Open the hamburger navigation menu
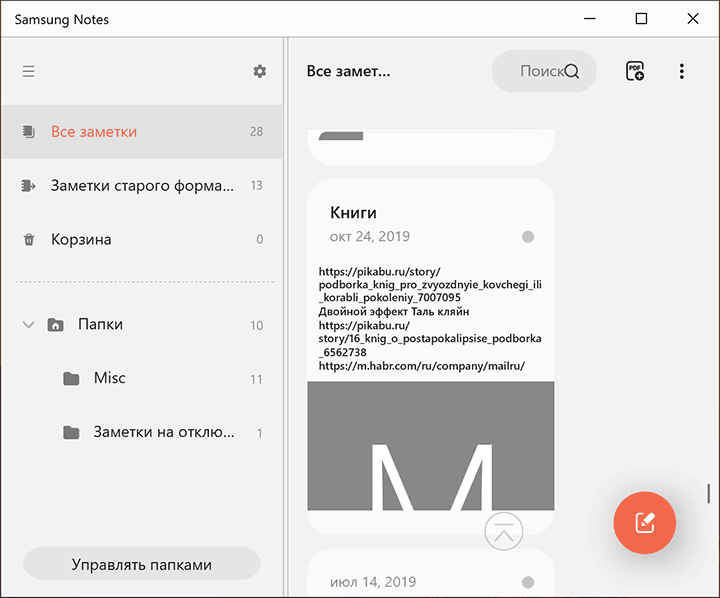The width and height of the screenshot is (720, 598). (x=28, y=71)
